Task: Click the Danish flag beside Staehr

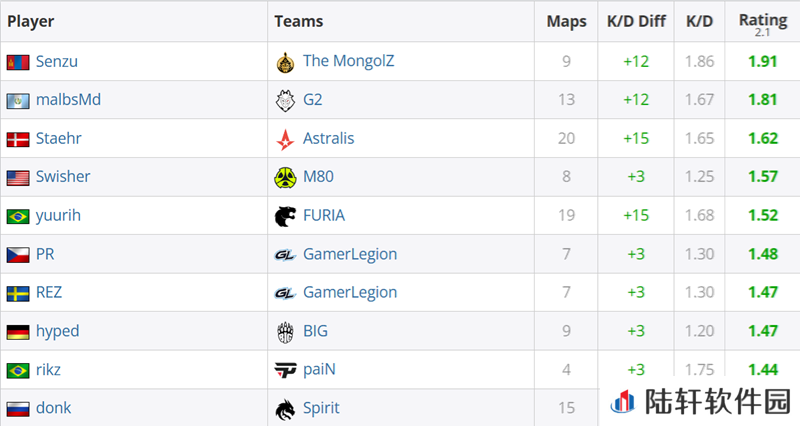Action: [x=18, y=139]
